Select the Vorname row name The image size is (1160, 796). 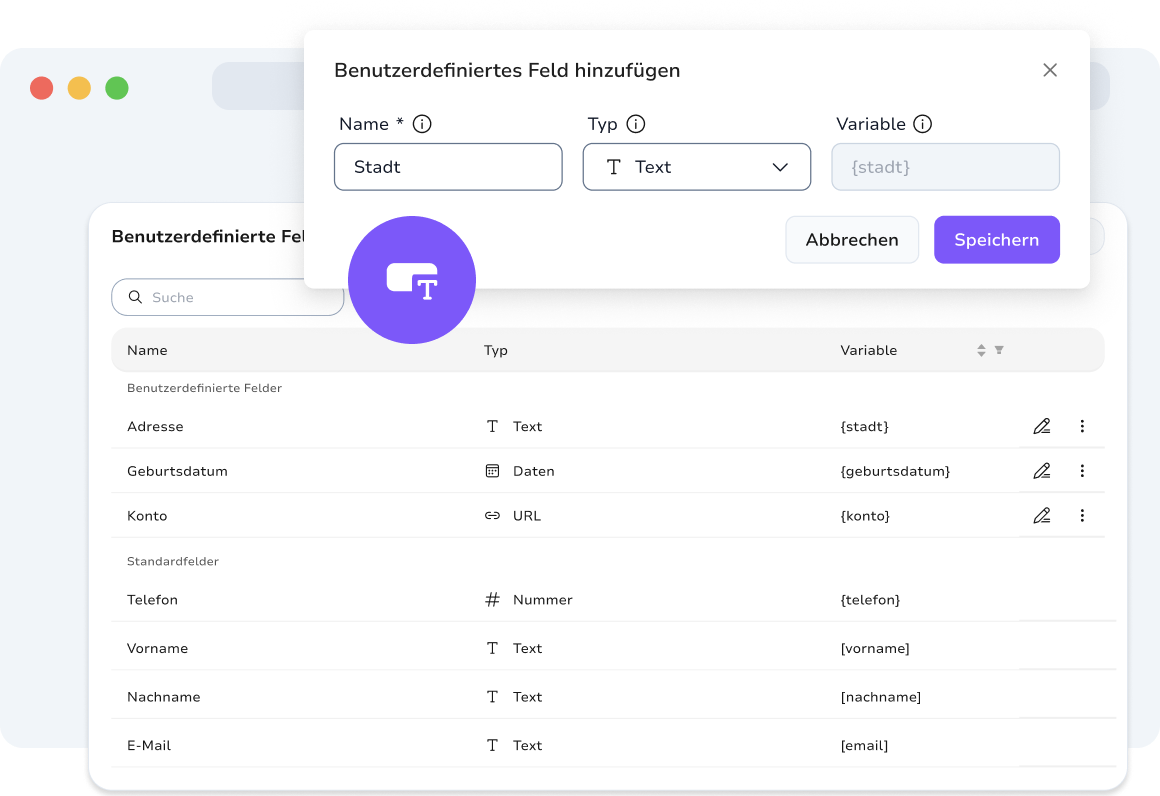[158, 648]
